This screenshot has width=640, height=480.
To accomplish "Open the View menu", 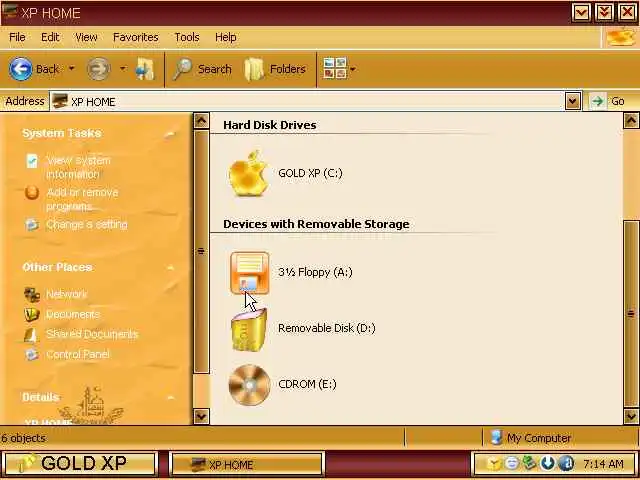I will click(x=86, y=37).
